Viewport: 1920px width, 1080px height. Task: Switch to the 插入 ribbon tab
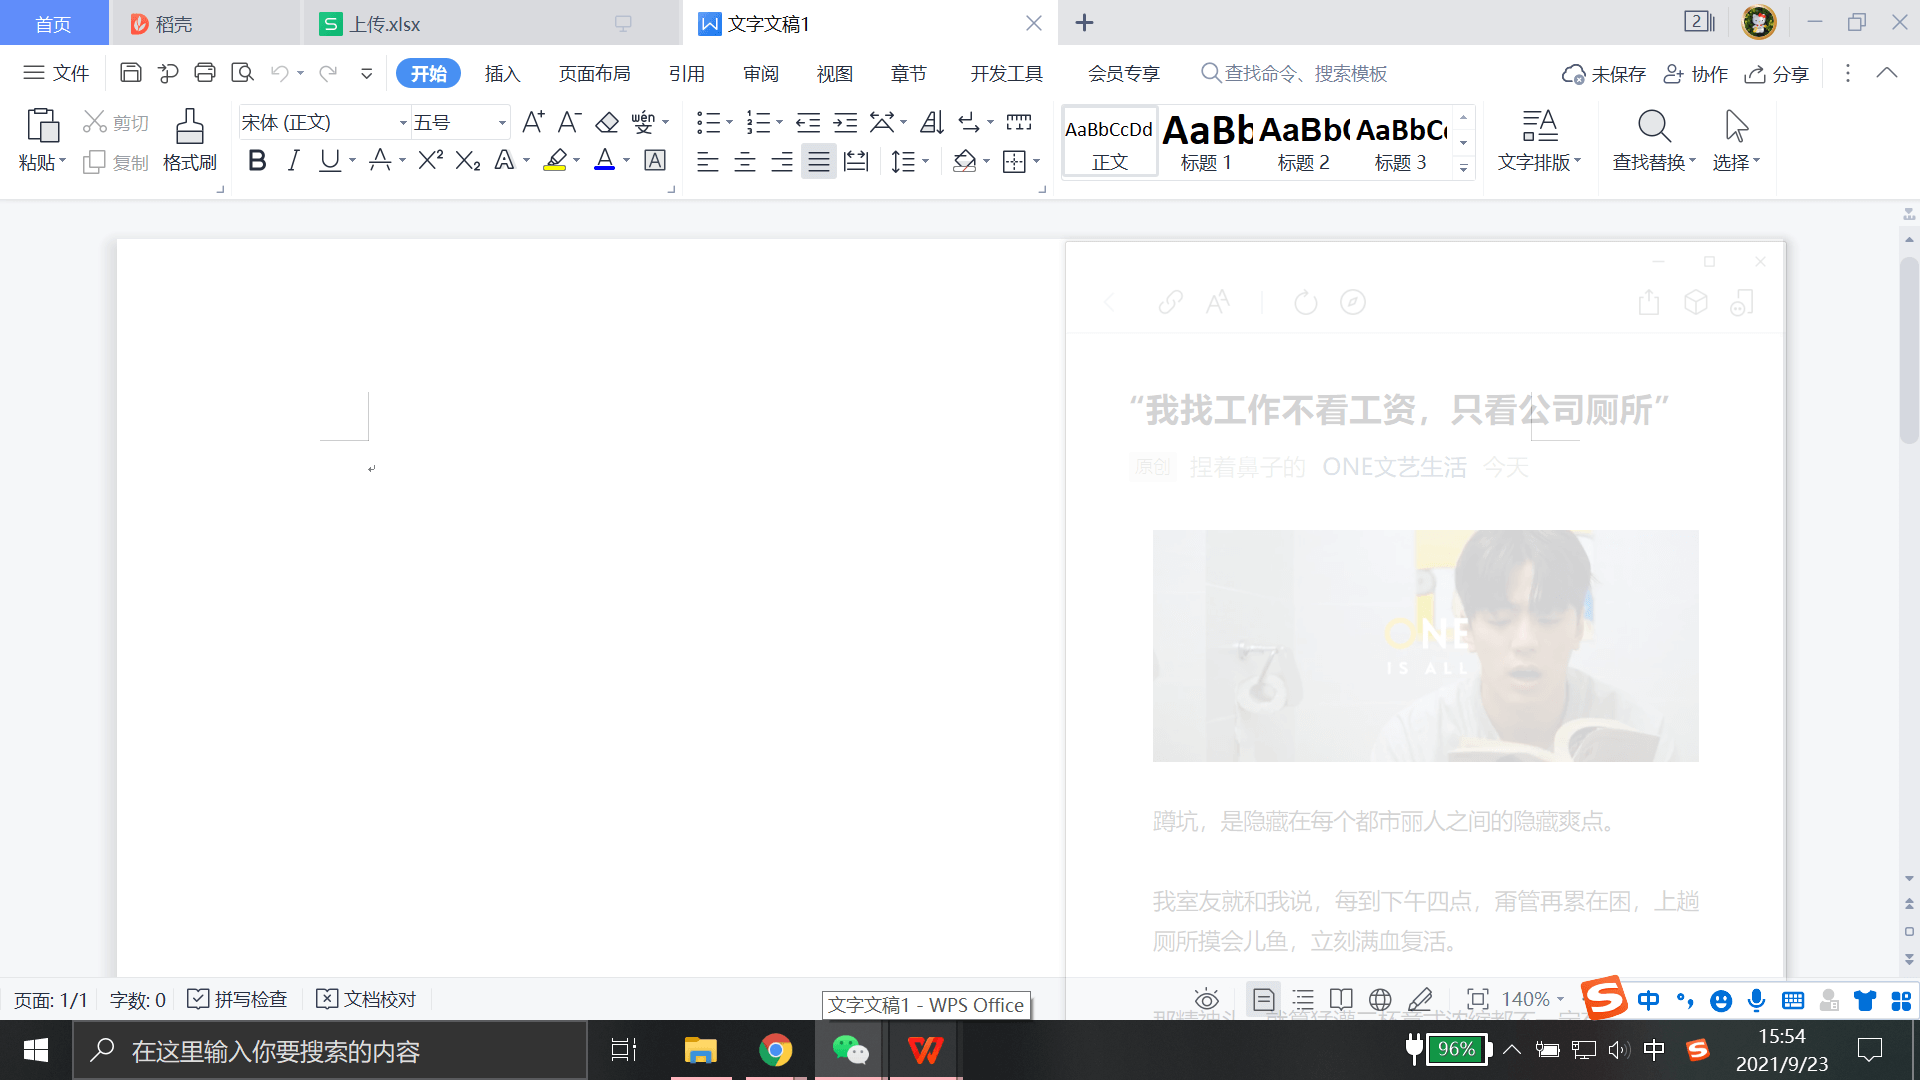(502, 74)
